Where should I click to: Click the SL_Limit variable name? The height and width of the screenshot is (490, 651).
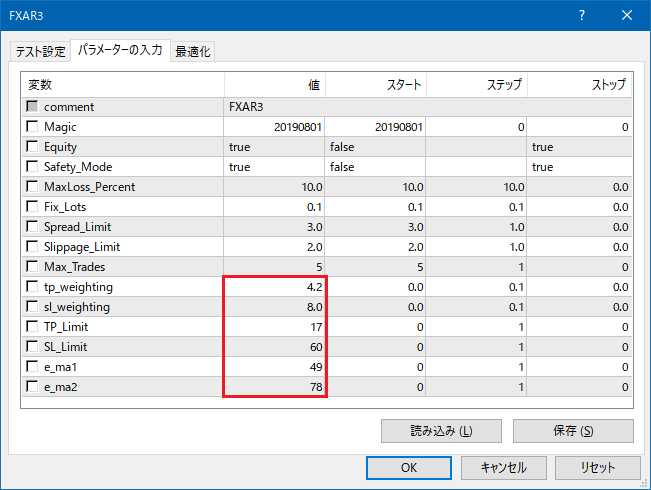pos(65,347)
